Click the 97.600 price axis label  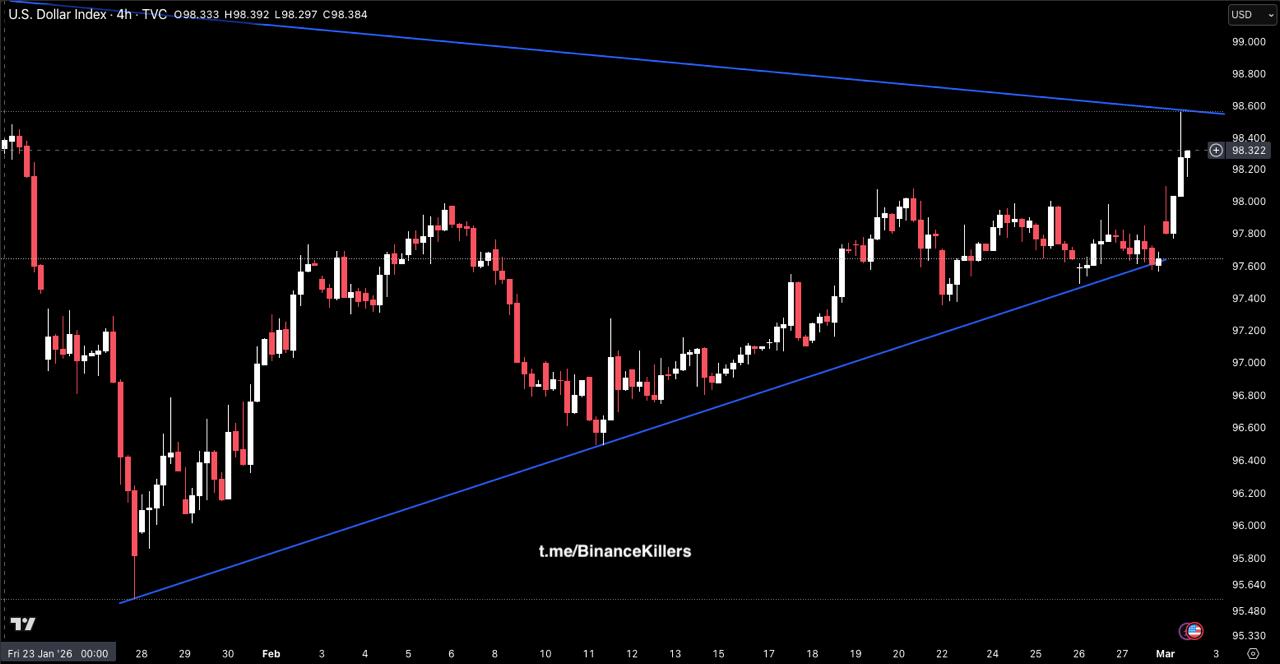(1249, 266)
